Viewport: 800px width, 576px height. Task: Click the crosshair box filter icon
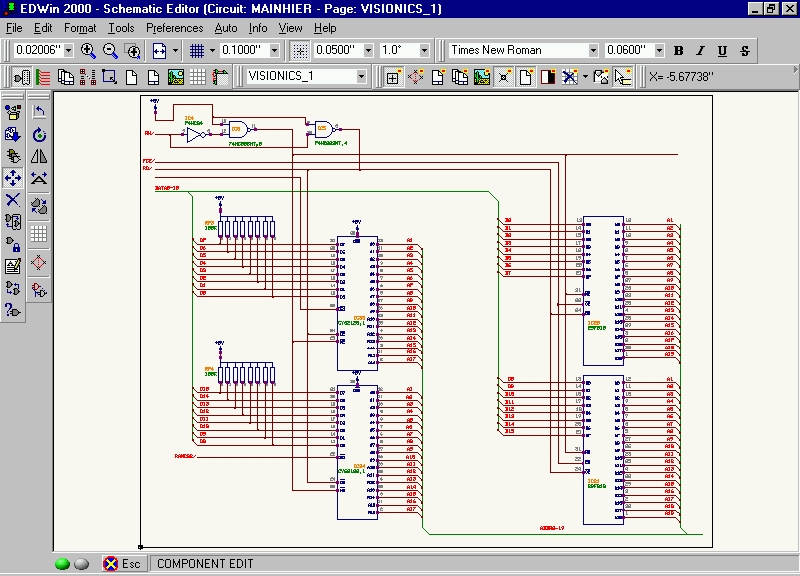coord(393,77)
